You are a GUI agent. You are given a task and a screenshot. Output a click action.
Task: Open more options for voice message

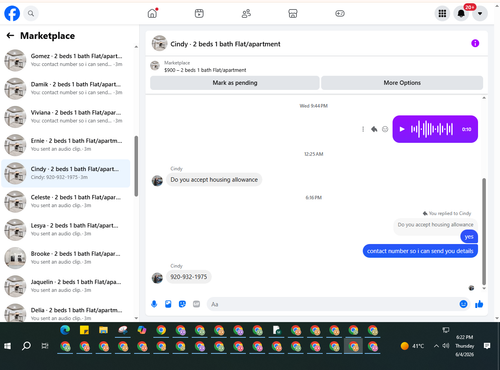[x=363, y=129]
